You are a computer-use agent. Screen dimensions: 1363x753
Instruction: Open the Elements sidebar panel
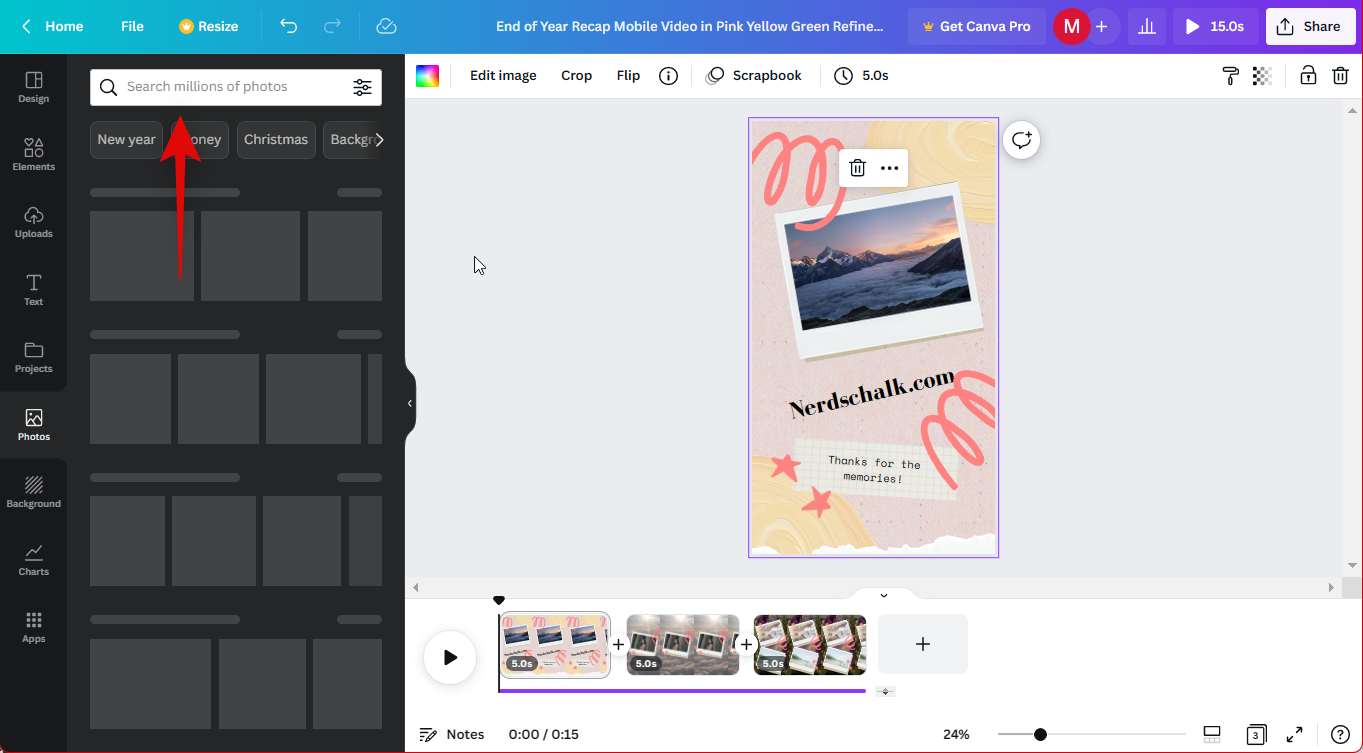coord(33,155)
